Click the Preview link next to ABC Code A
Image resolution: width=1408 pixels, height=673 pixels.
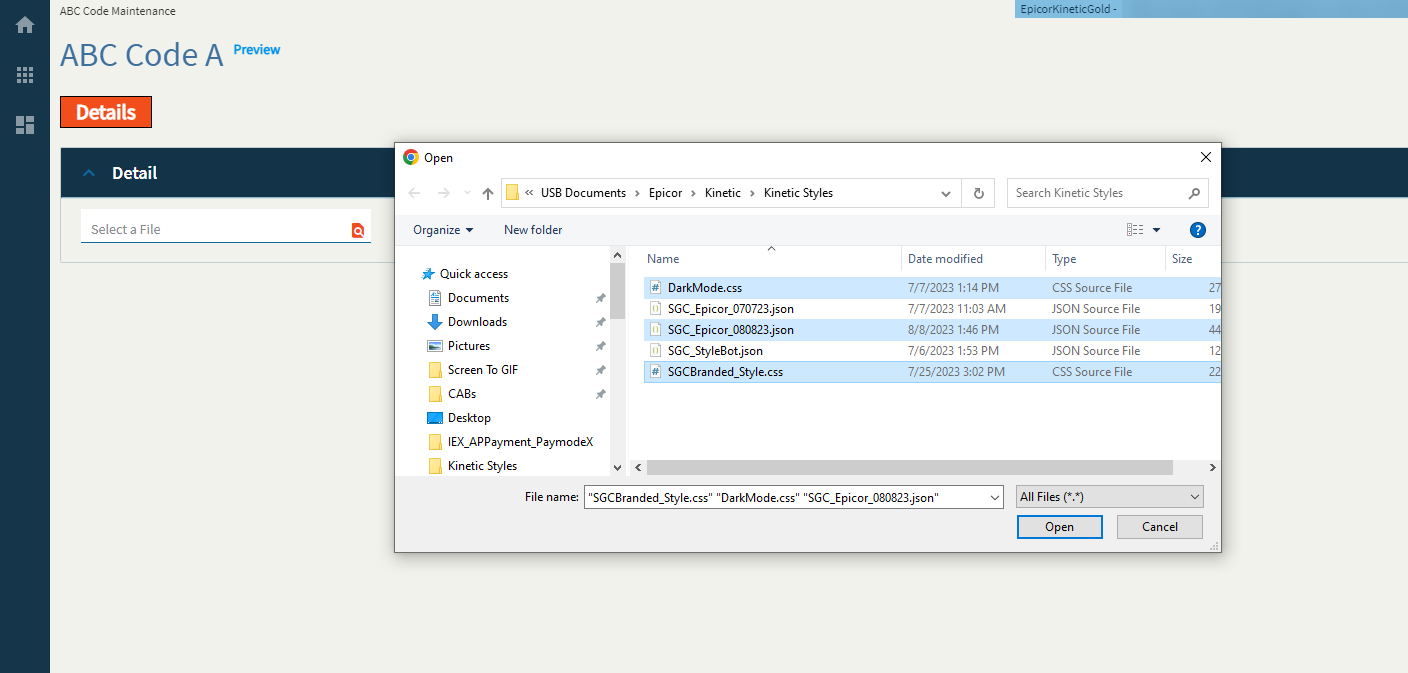[257, 50]
